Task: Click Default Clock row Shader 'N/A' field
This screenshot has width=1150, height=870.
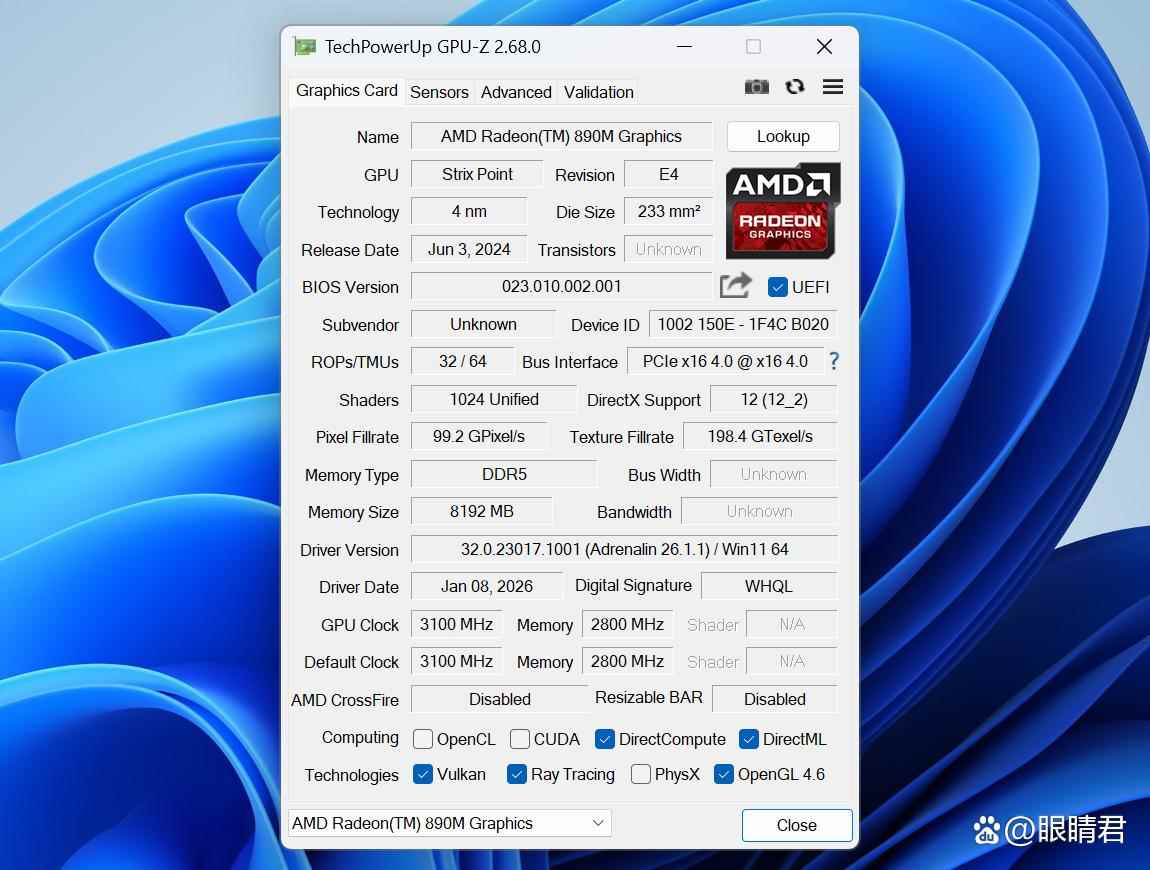Action: tap(791, 661)
